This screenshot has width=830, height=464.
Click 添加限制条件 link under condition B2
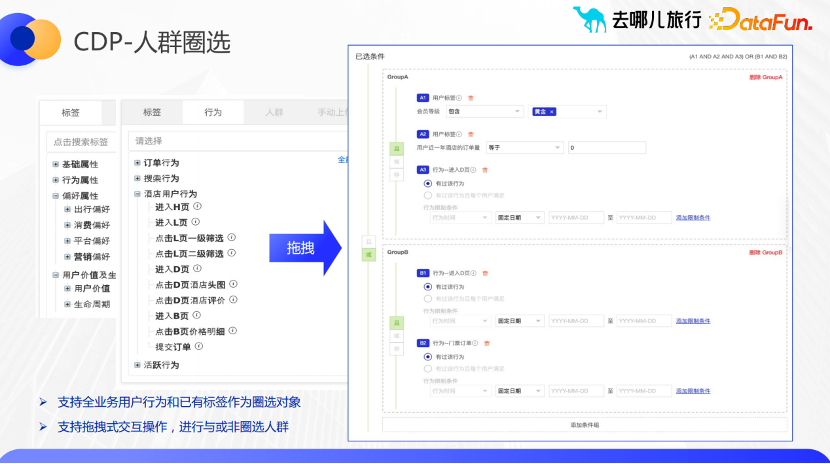click(x=693, y=391)
